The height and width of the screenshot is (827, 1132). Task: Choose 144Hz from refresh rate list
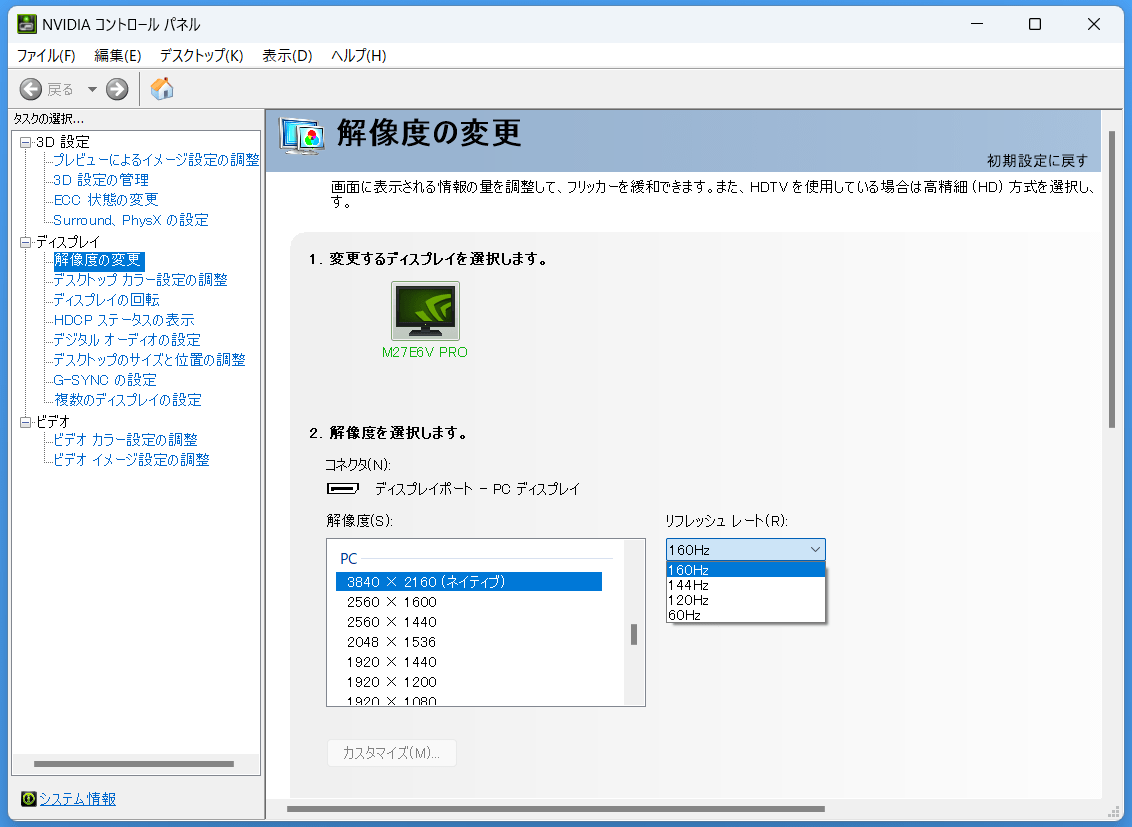pos(688,585)
